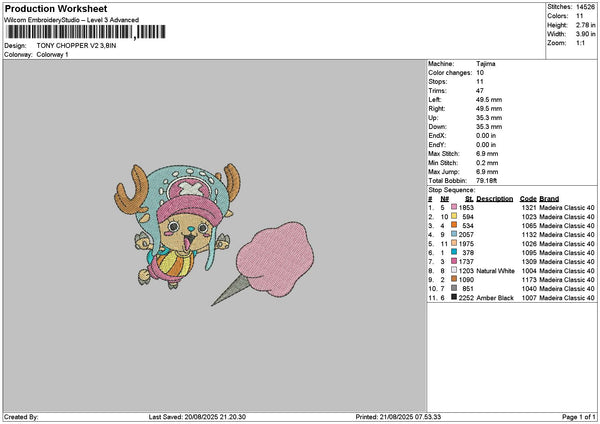Click the yellow swatch for stop 2
This screenshot has height=424, width=600.
454,216
